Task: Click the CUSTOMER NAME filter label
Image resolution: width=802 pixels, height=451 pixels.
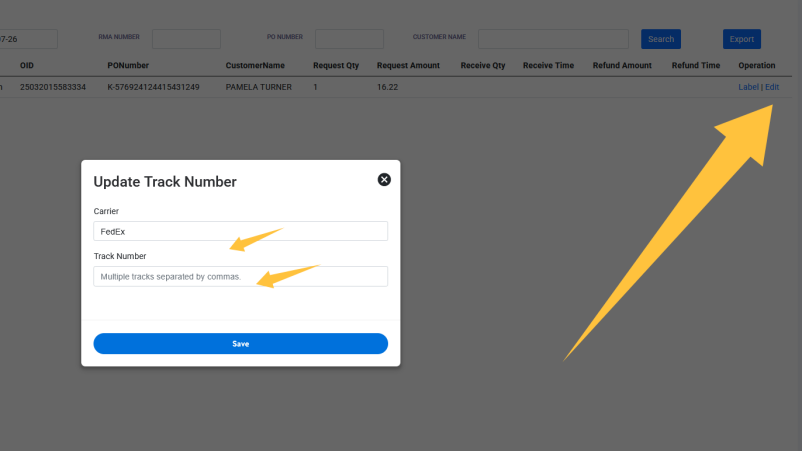Action: (x=439, y=37)
